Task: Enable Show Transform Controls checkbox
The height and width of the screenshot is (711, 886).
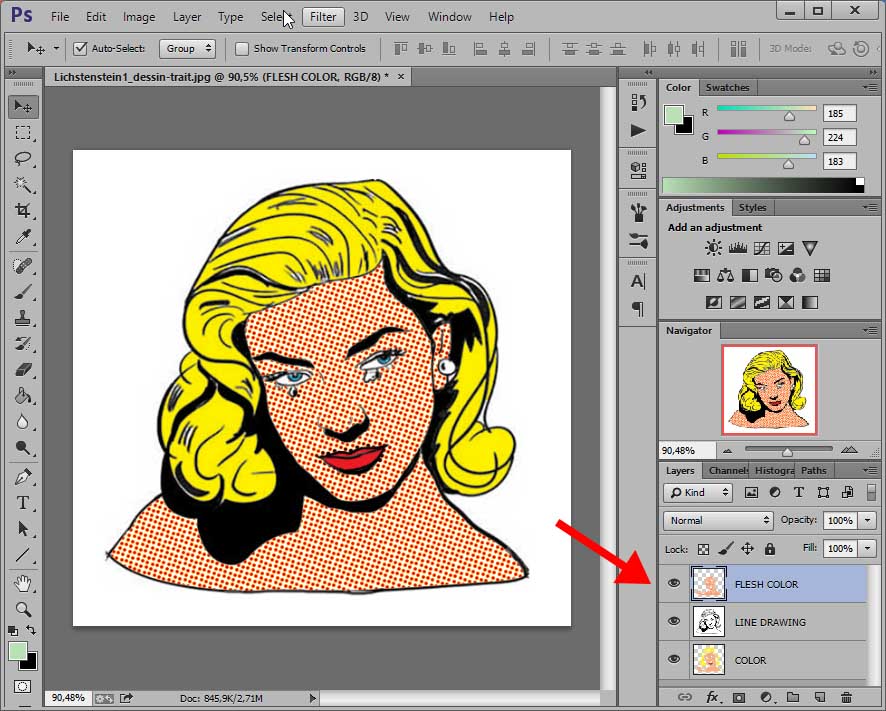Action: (x=242, y=49)
